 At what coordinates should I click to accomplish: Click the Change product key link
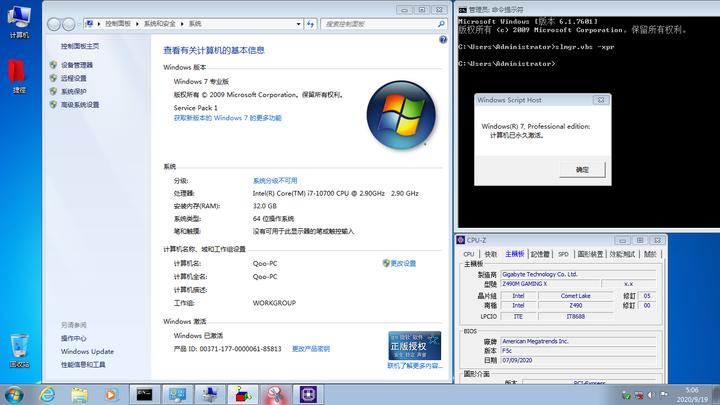[x=311, y=349]
